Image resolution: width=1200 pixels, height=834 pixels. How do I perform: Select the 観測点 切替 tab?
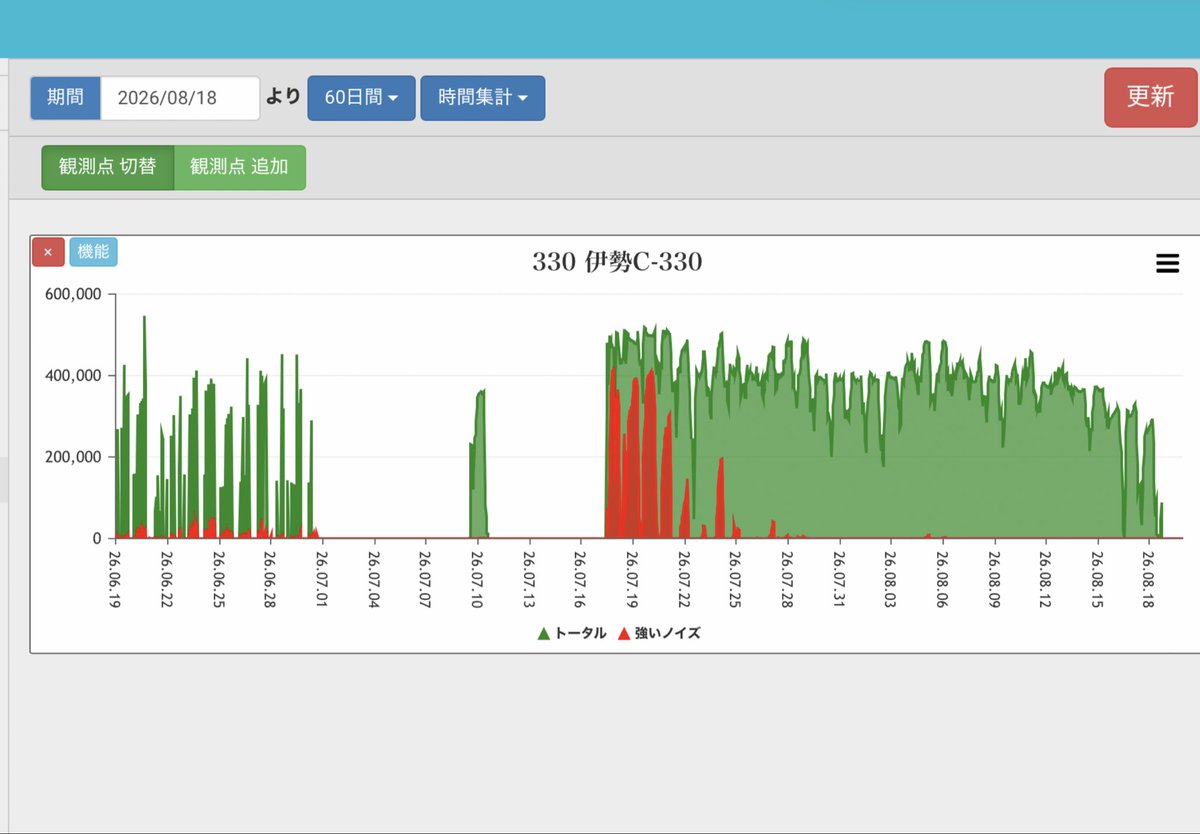coord(108,167)
